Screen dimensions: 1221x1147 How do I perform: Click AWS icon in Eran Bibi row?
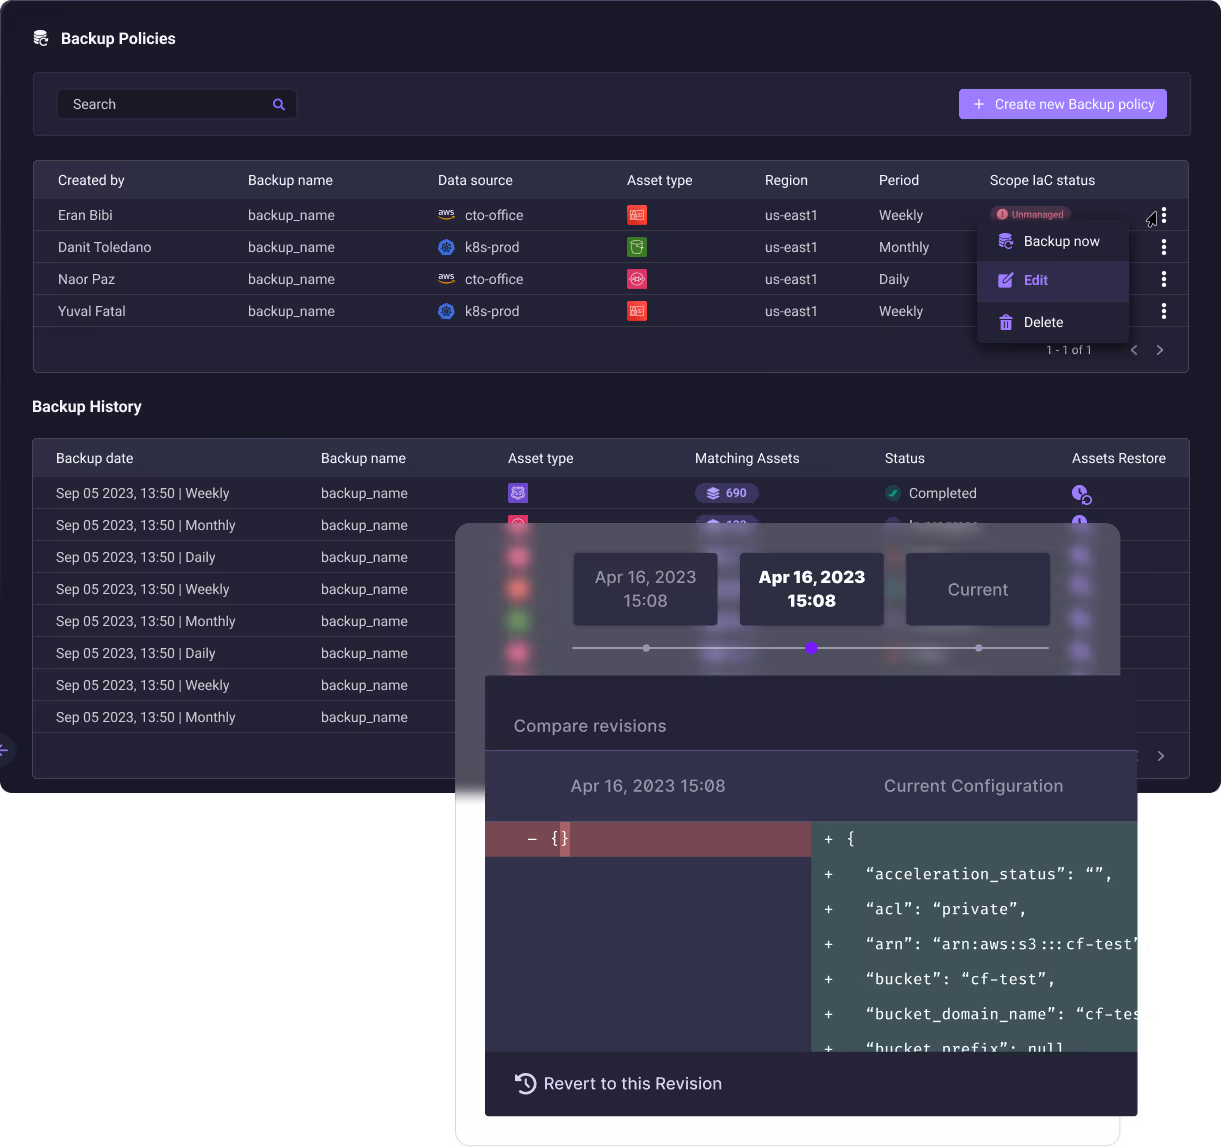(x=446, y=215)
